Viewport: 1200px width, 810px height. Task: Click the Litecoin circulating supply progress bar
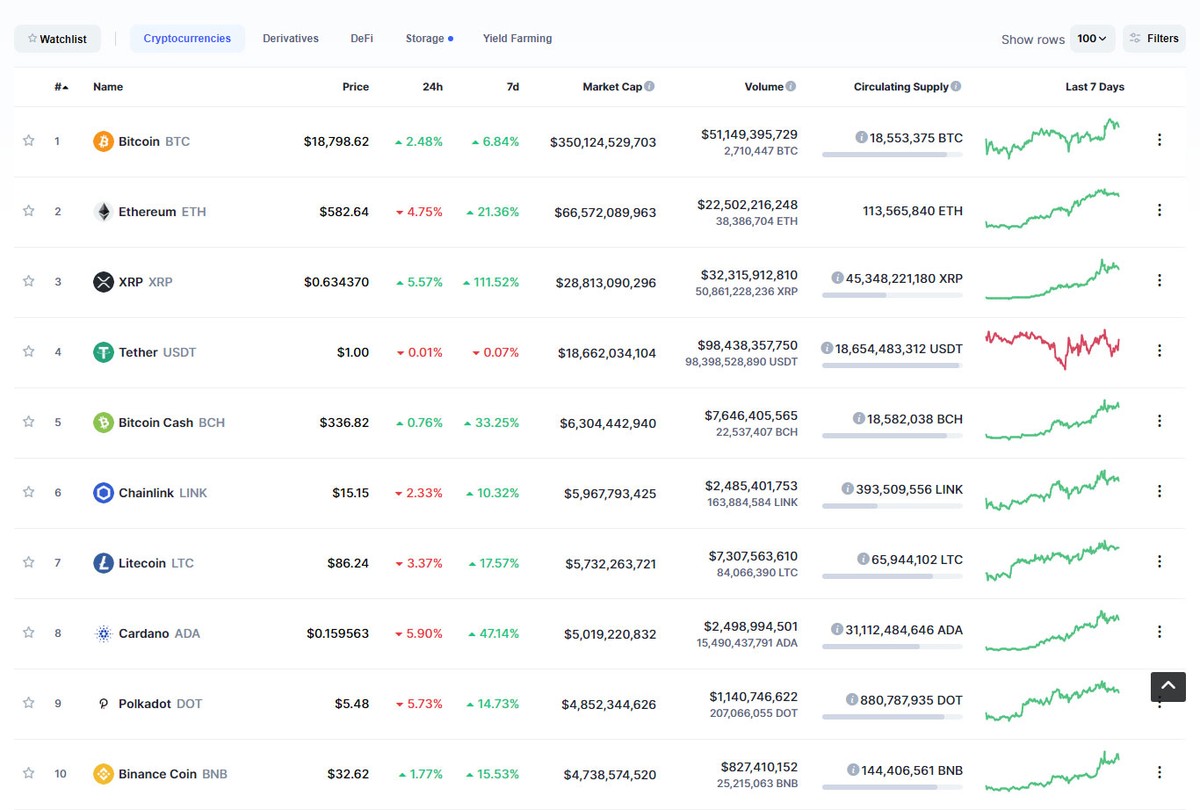coord(893,577)
